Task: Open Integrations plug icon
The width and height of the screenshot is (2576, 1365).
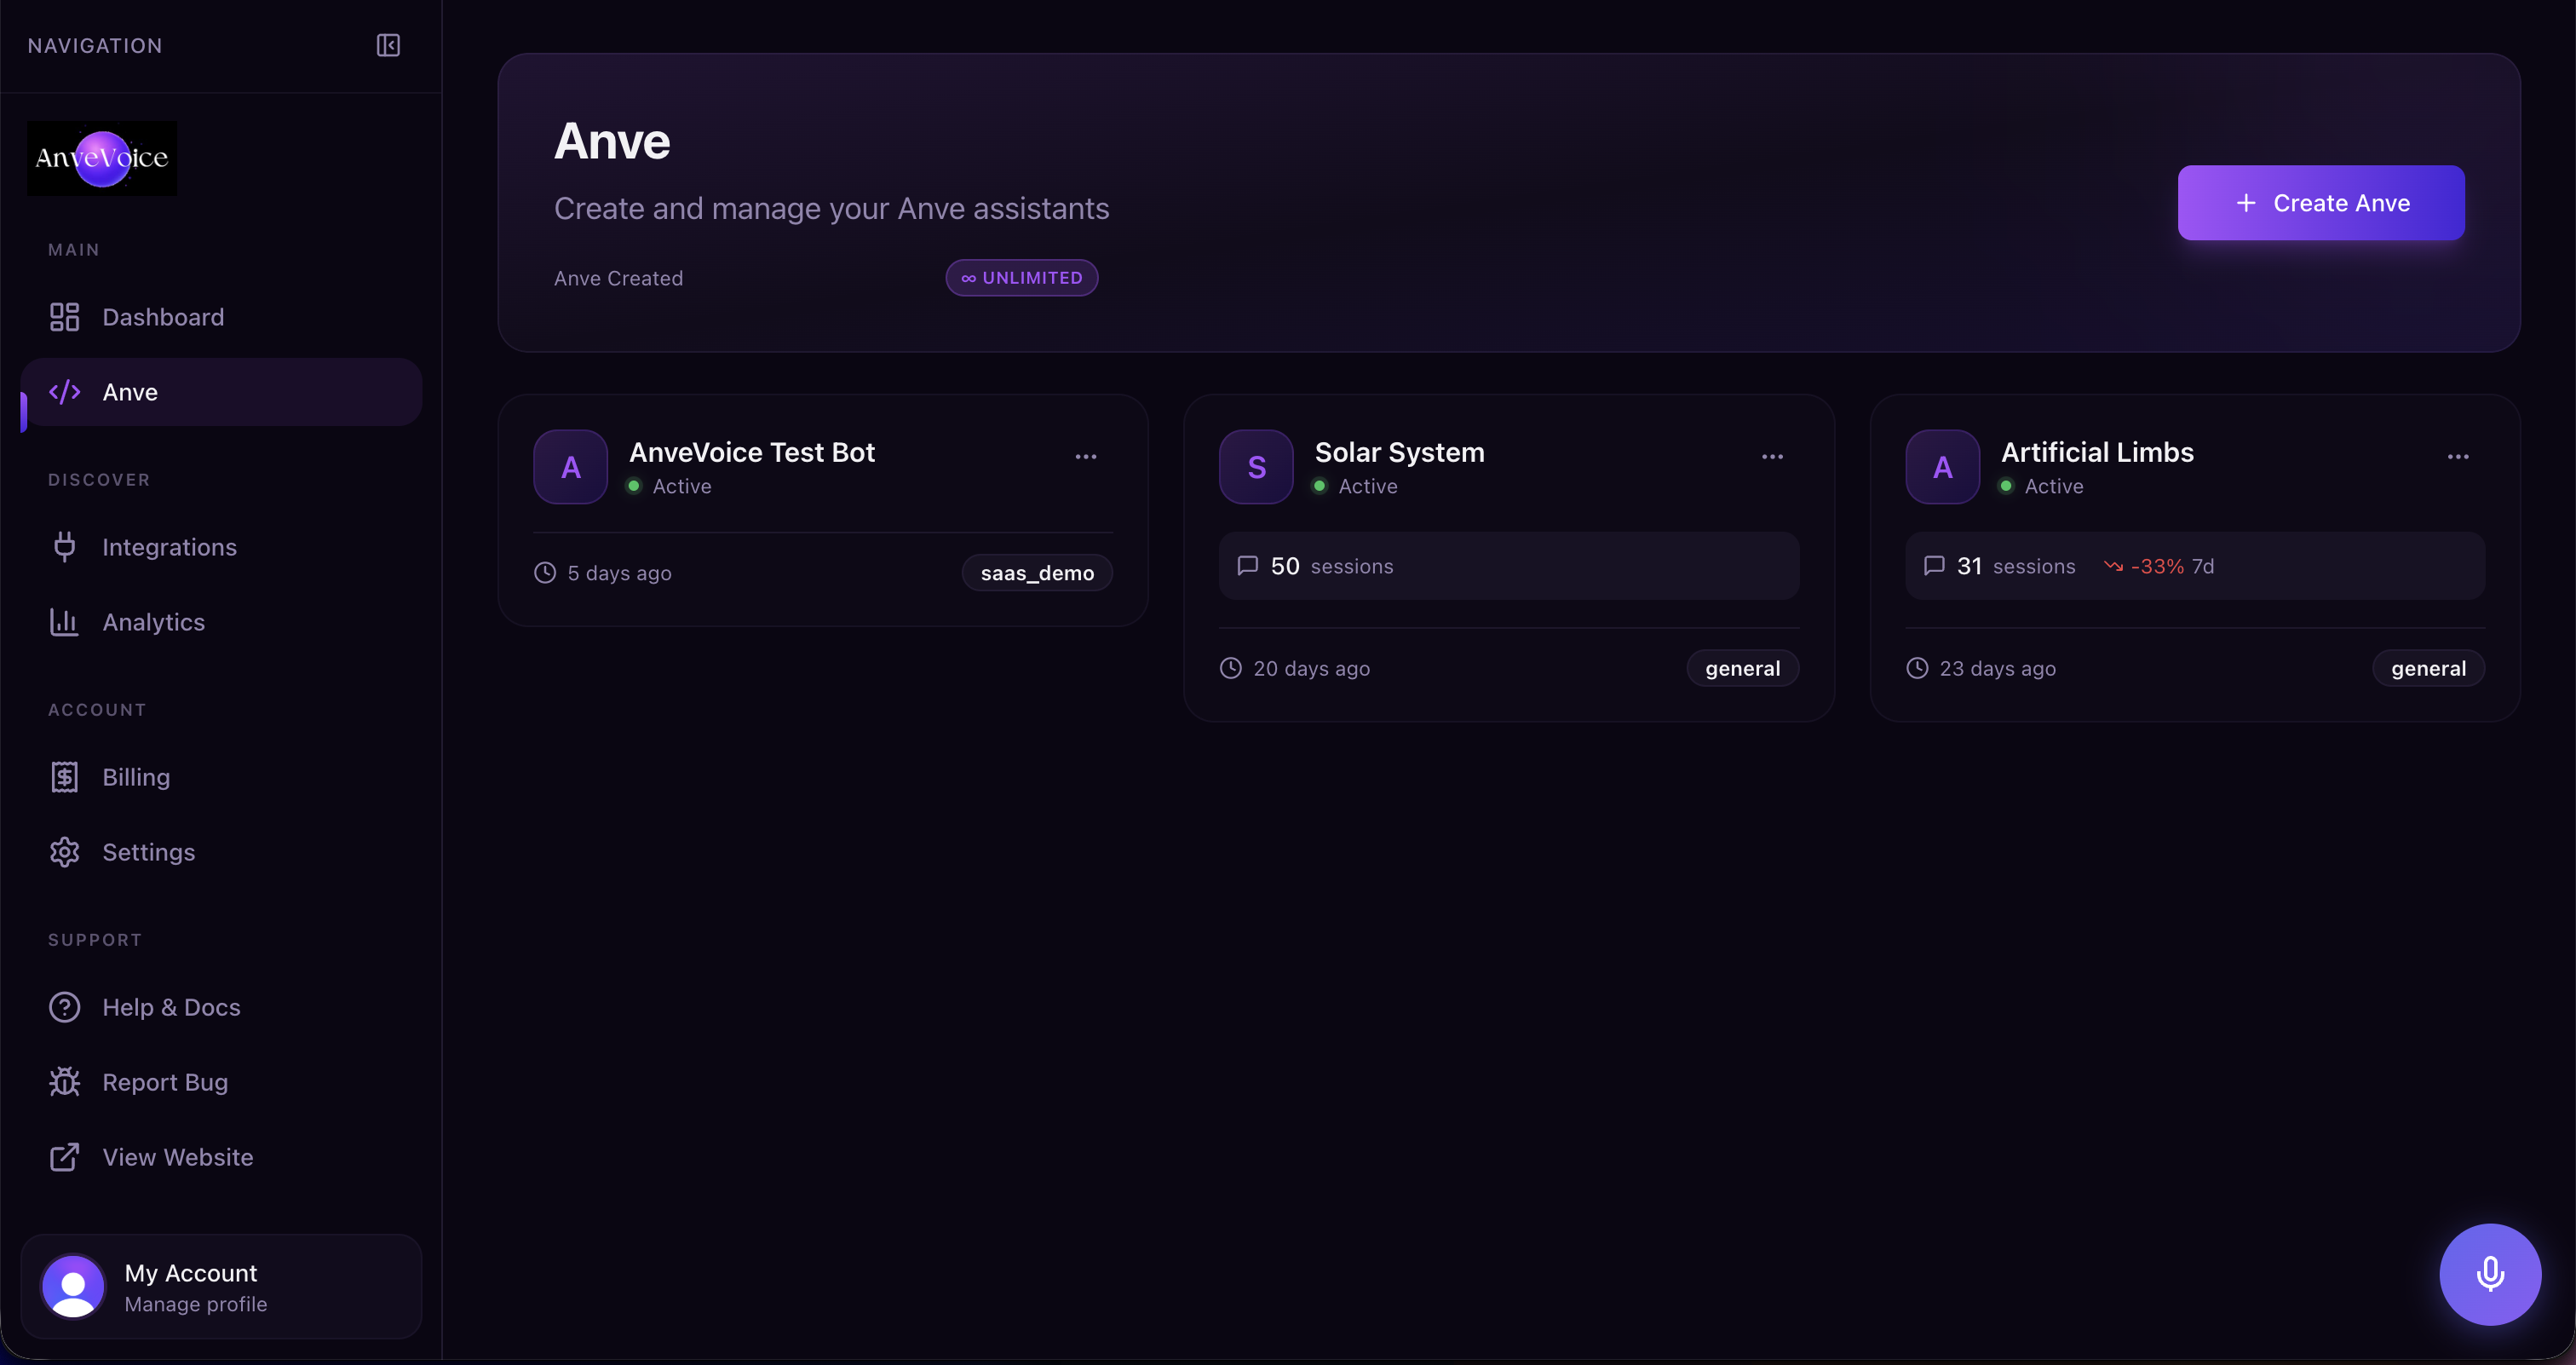Action: (x=64, y=547)
